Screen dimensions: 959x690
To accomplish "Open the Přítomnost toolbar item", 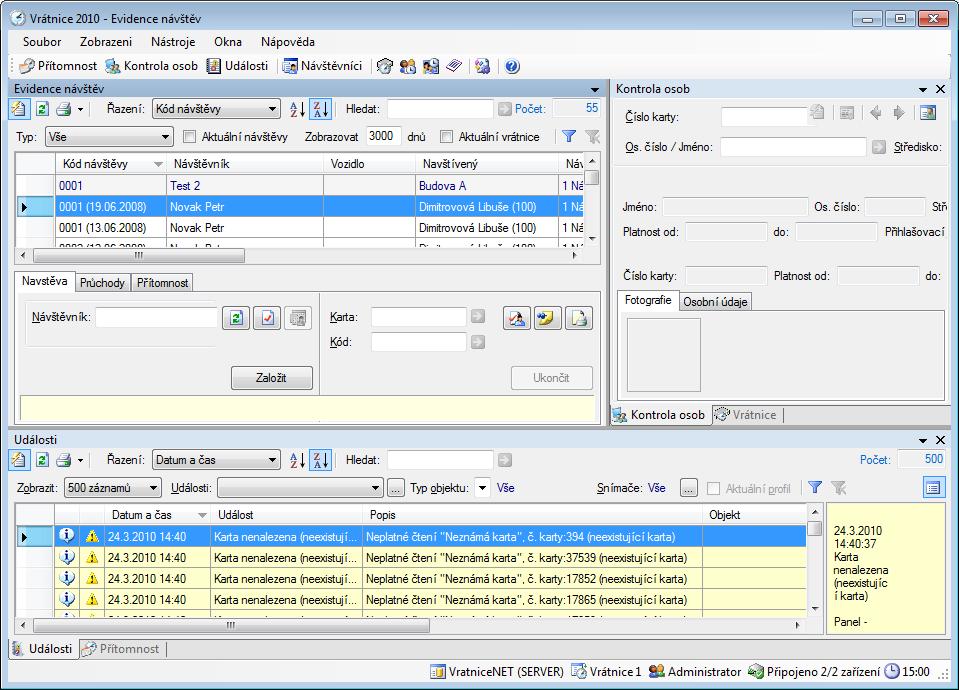I will tap(57, 66).
